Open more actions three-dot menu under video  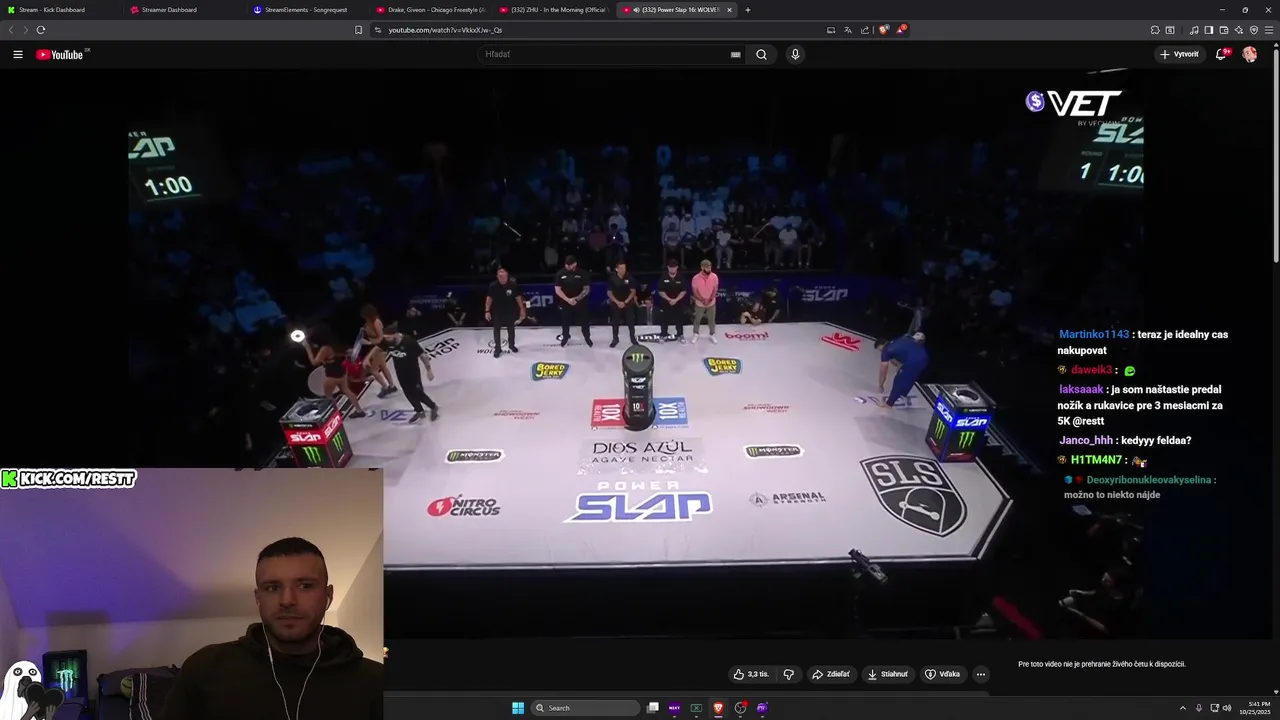pos(981,674)
